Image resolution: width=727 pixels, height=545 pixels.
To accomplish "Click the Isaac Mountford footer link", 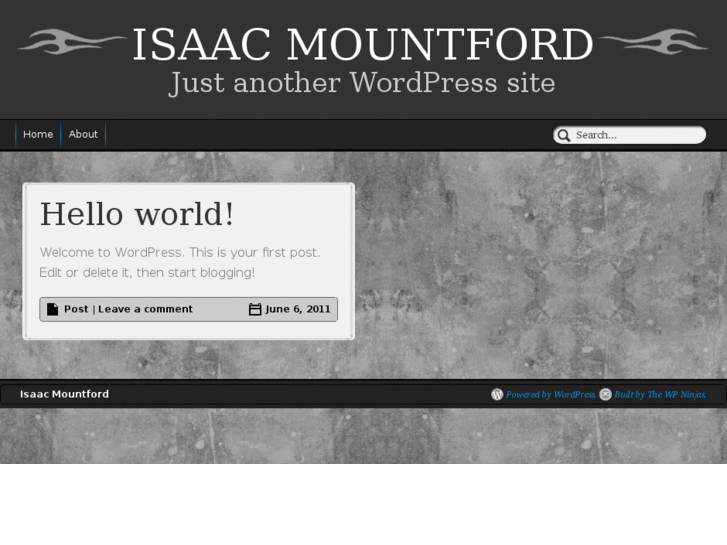I will (64, 394).
